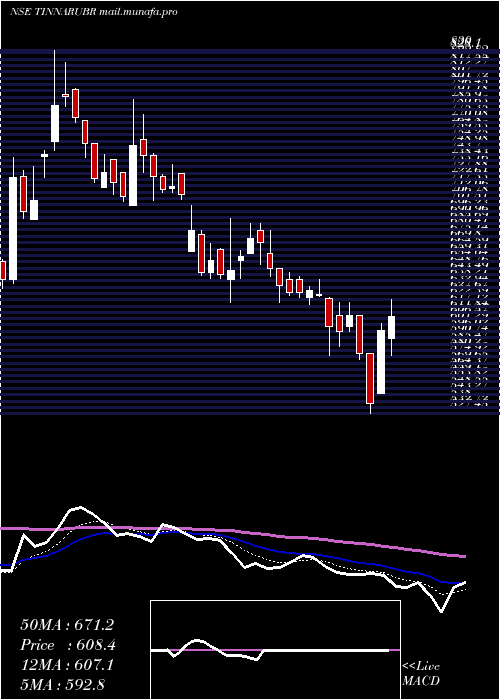Click the <<Live MACD label
This screenshot has width=500, height=700.
coord(421,674)
